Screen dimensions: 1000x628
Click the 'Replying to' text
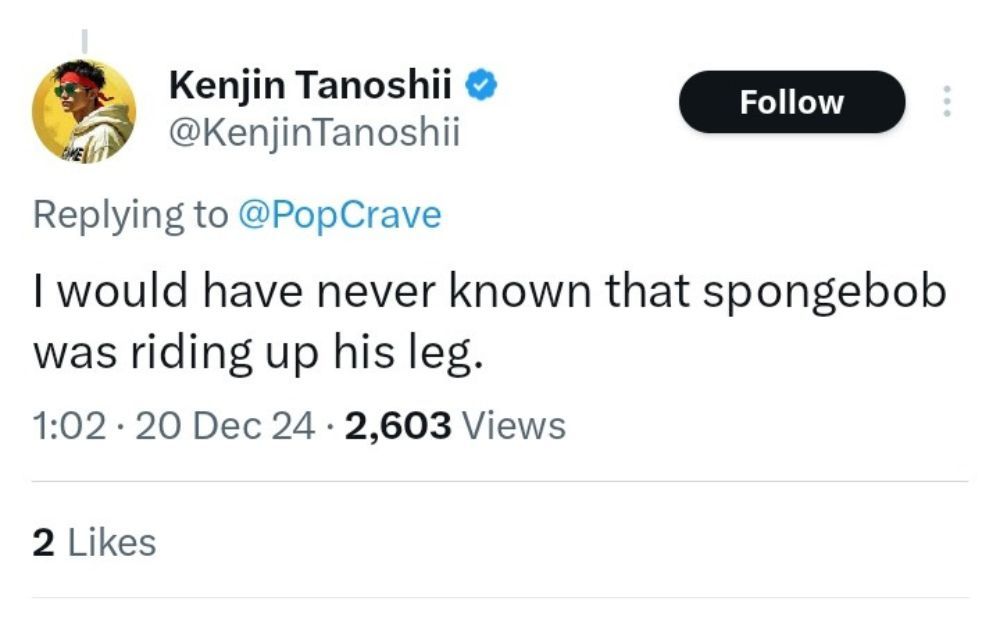pos(130,215)
